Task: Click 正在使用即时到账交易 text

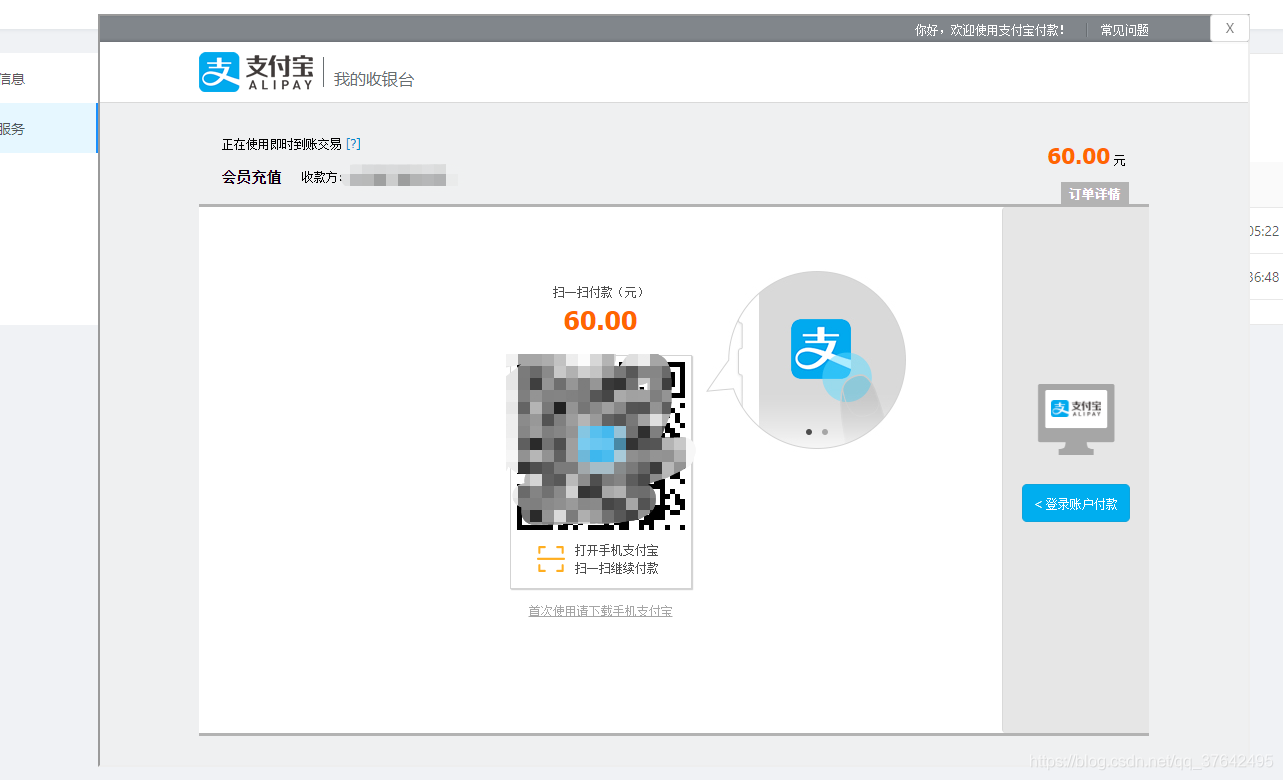Action: [x=281, y=144]
